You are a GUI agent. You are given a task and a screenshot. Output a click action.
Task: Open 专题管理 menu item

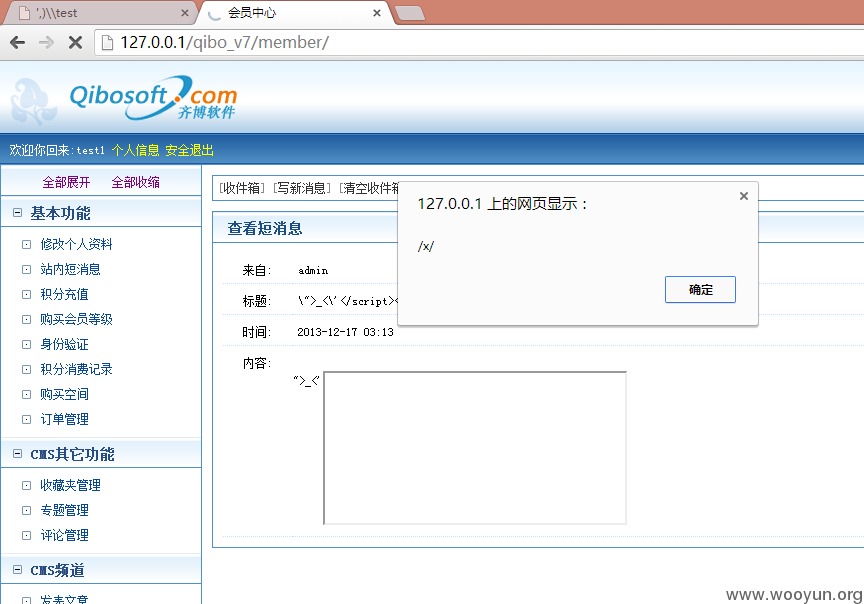[64, 510]
